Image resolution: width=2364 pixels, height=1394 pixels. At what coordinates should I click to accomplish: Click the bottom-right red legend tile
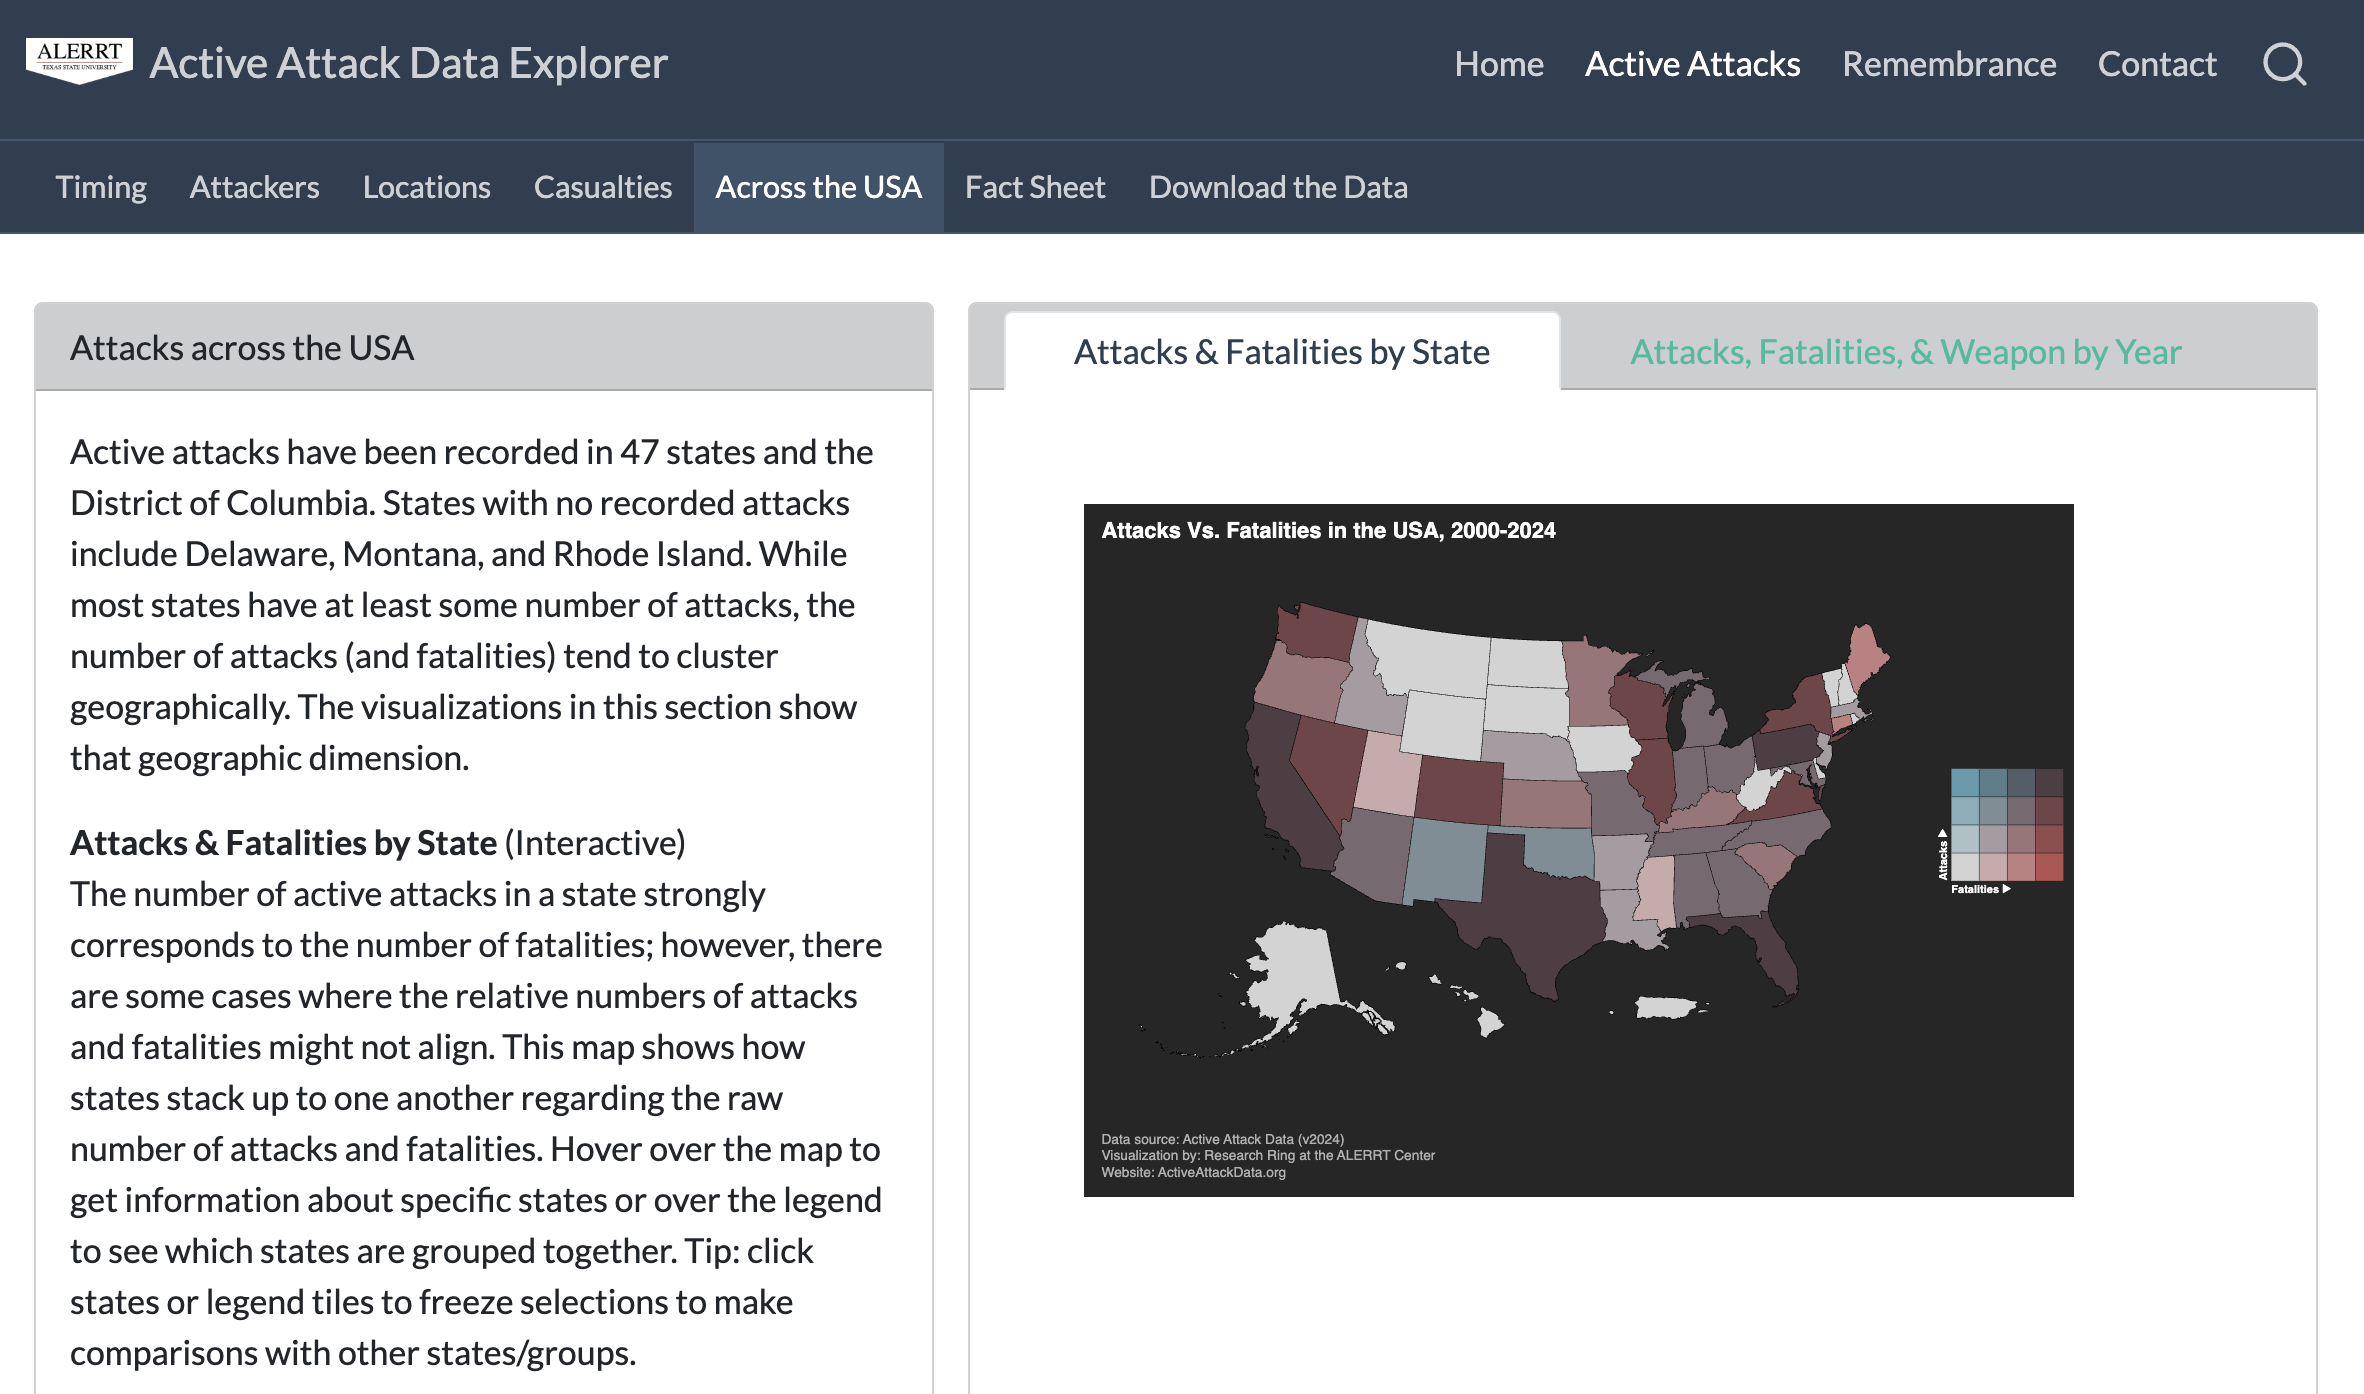2049,867
